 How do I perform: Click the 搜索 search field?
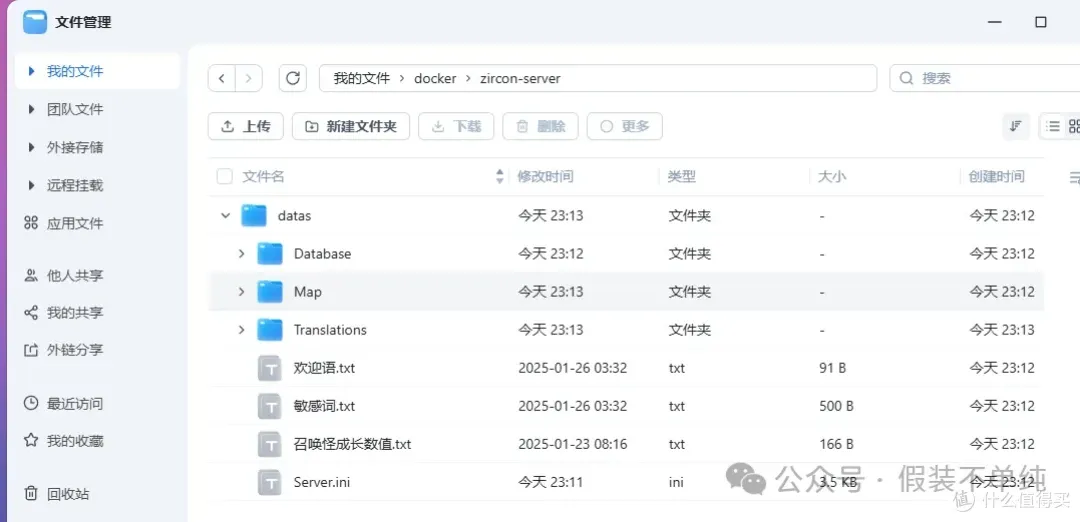click(980, 78)
